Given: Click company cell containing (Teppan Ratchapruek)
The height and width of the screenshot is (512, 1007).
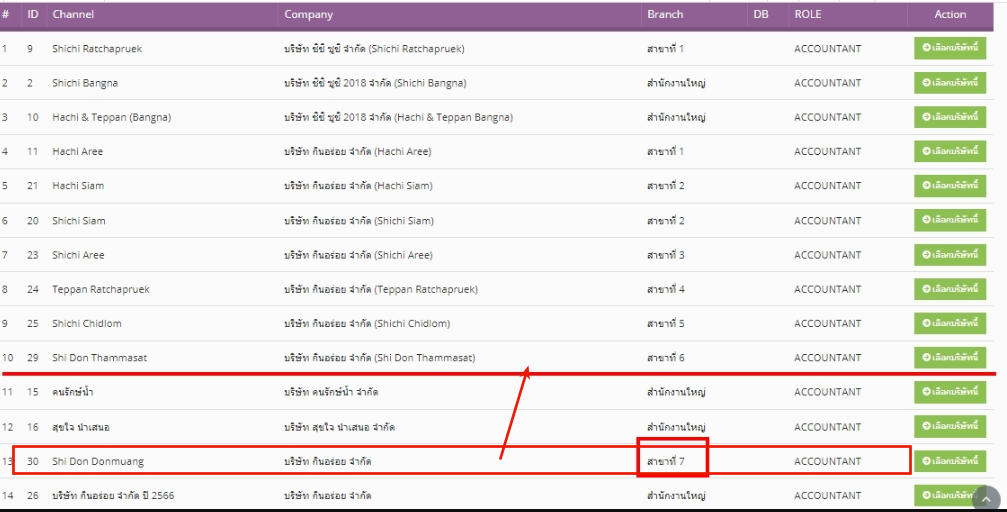Looking at the screenshot, I should pyautogui.click(x=381, y=289).
